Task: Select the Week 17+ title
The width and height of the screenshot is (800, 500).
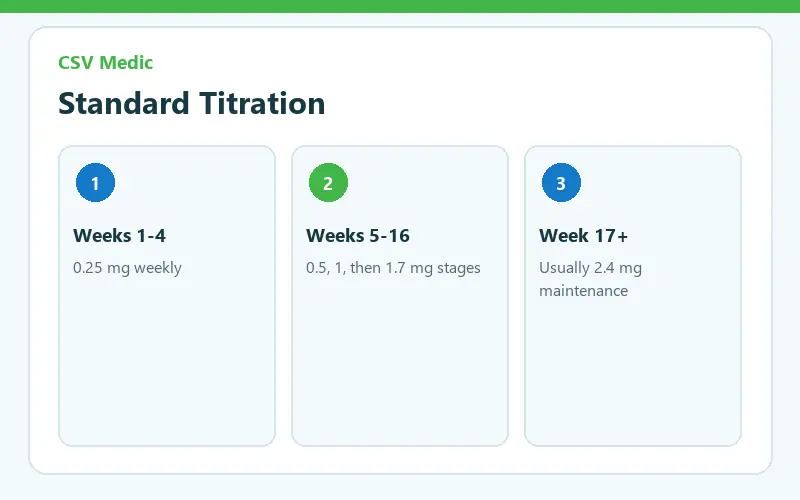Action: (x=583, y=236)
